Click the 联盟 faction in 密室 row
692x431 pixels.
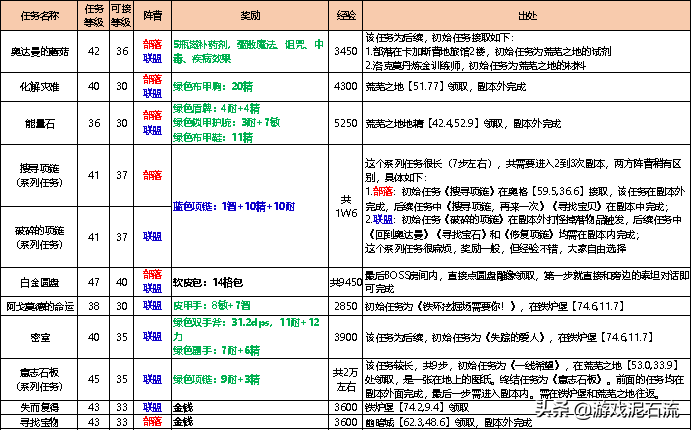pyautogui.click(x=153, y=337)
